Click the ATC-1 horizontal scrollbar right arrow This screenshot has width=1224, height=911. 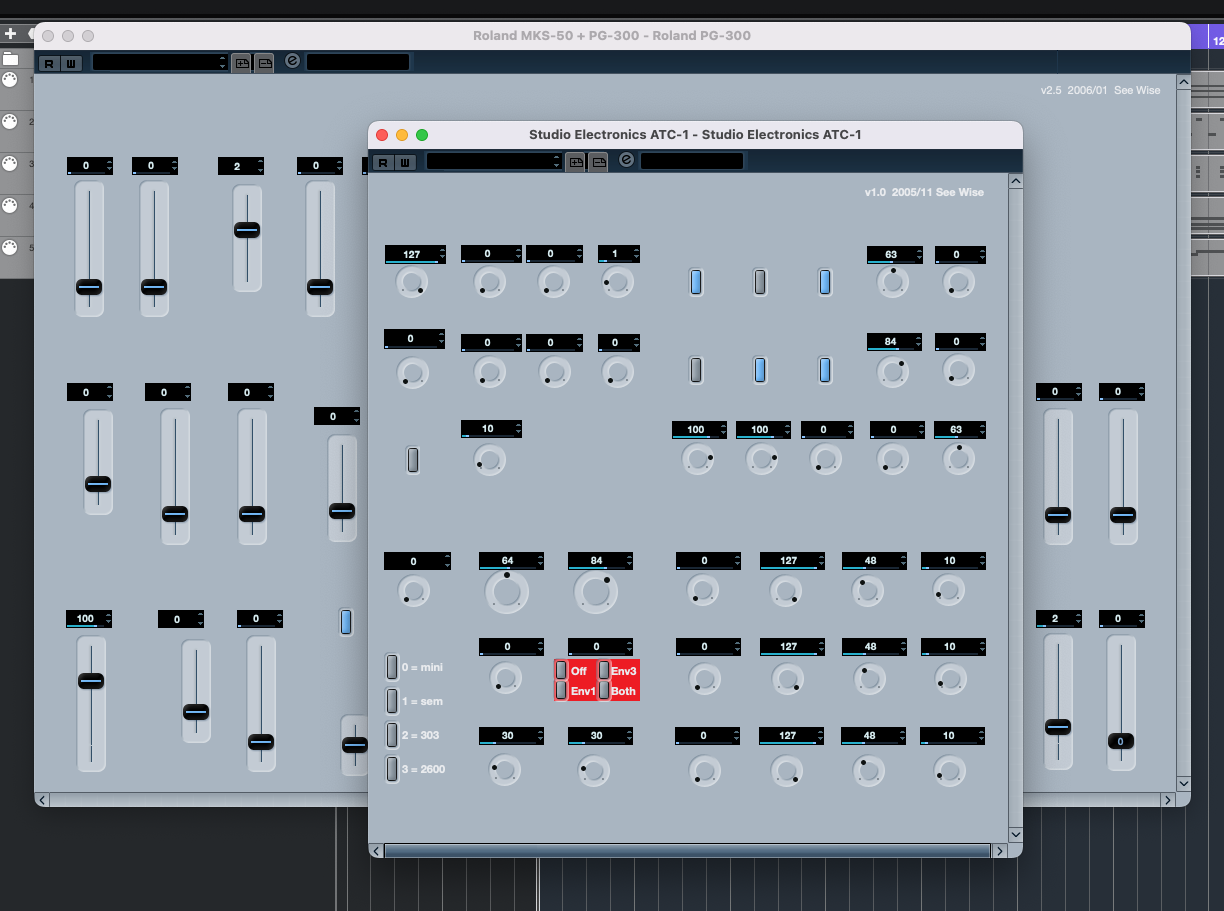(x=999, y=851)
